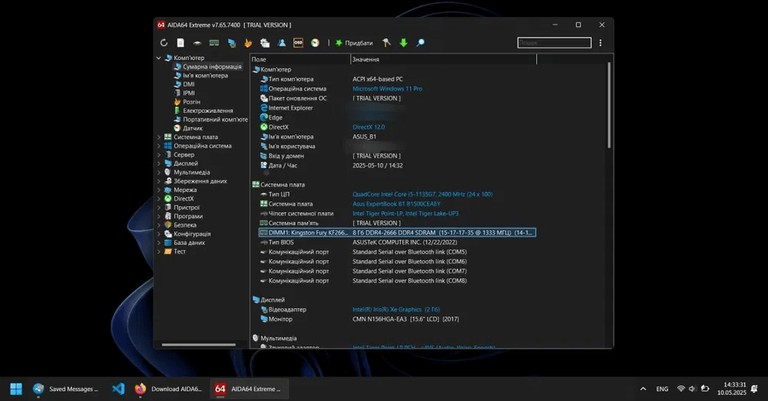The height and width of the screenshot is (401, 768).
Task: Open the flame stability test icon
Action: click(x=248, y=43)
